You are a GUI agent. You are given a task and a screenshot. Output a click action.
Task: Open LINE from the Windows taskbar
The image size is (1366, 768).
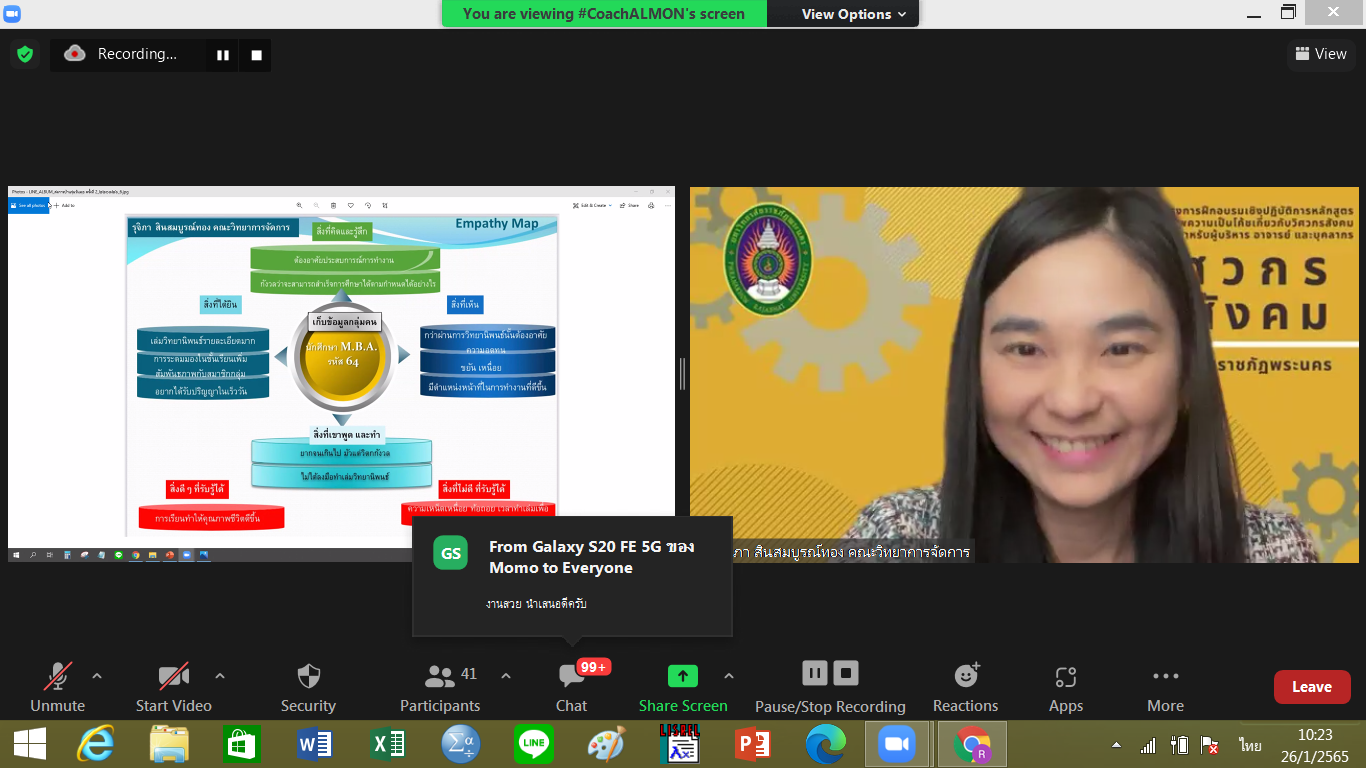point(534,744)
